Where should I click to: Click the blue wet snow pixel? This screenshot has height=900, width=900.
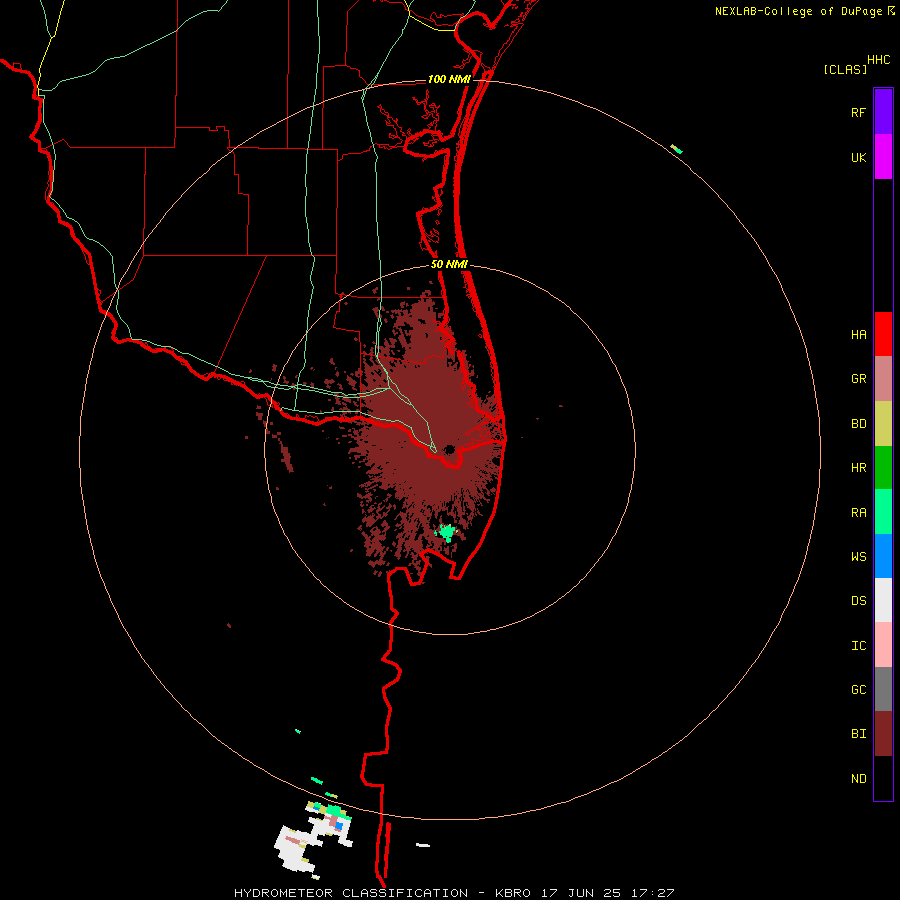339,825
